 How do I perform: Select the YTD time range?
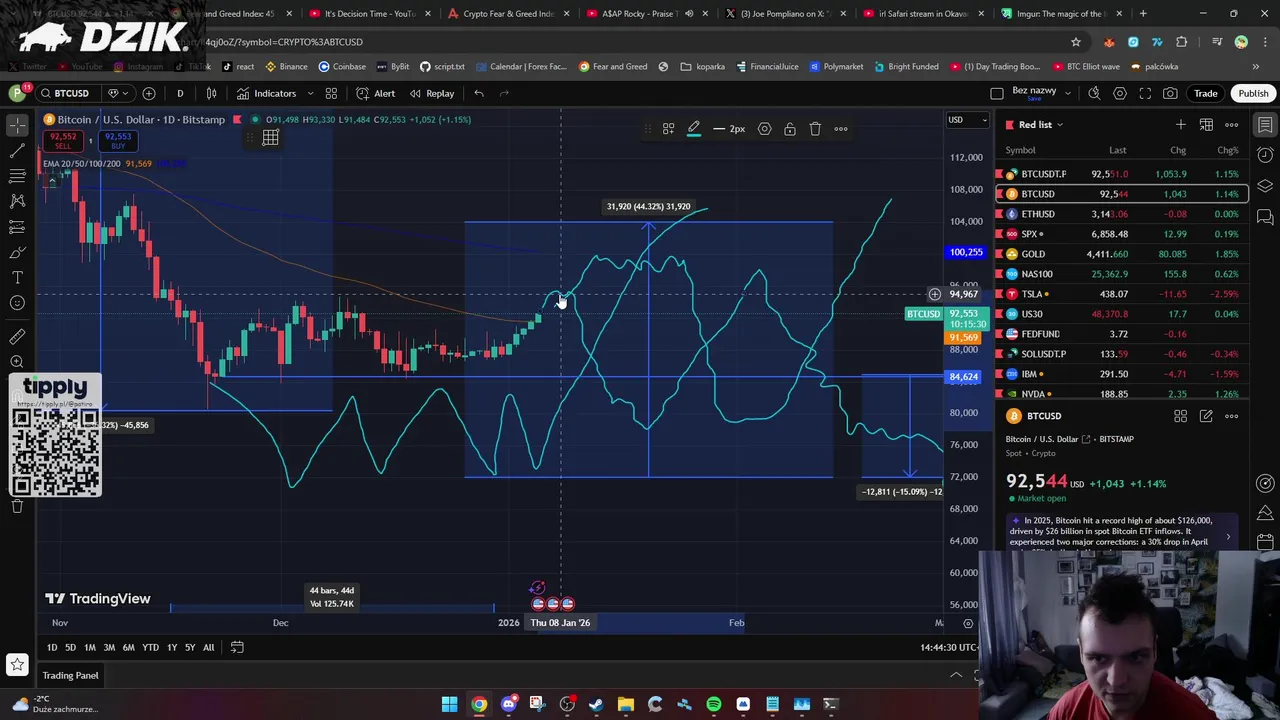click(150, 647)
